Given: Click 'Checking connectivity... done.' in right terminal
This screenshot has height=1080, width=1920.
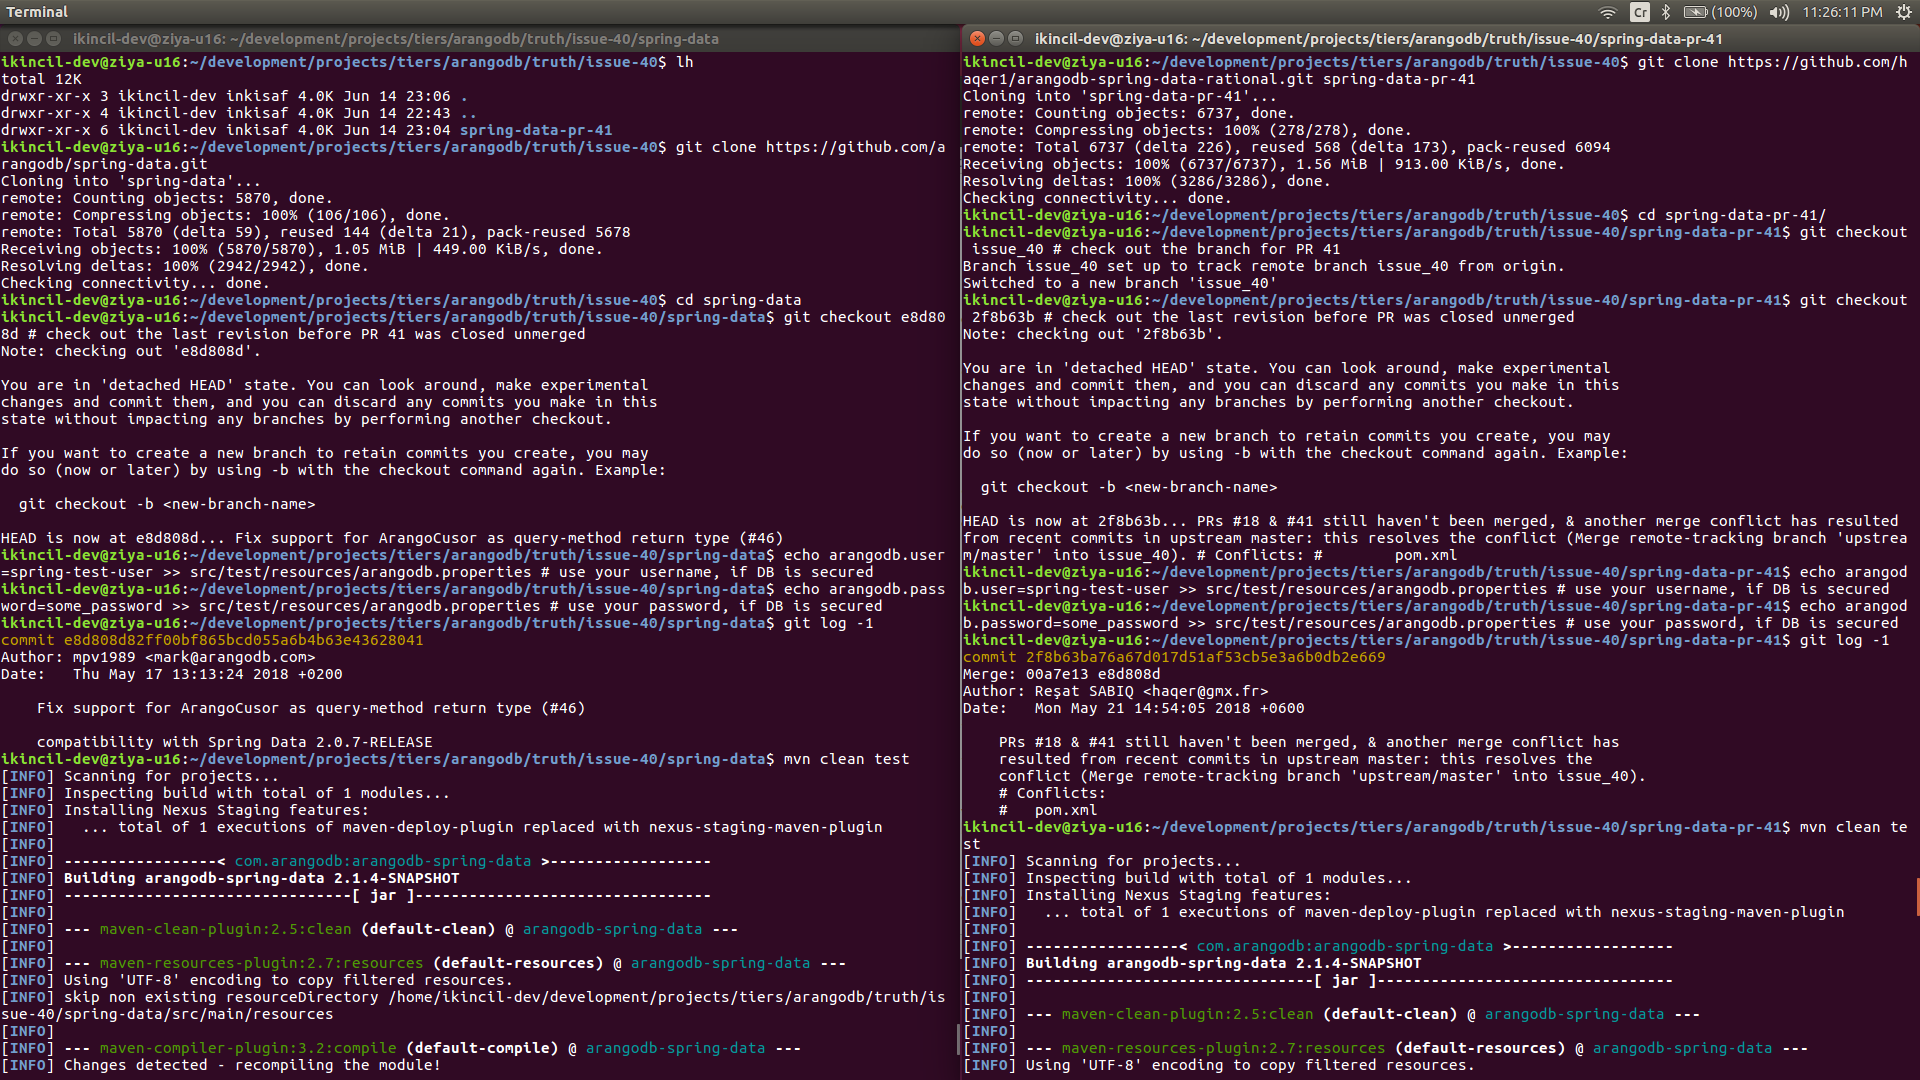Looking at the screenshot, I should (x=1097, y=198).
